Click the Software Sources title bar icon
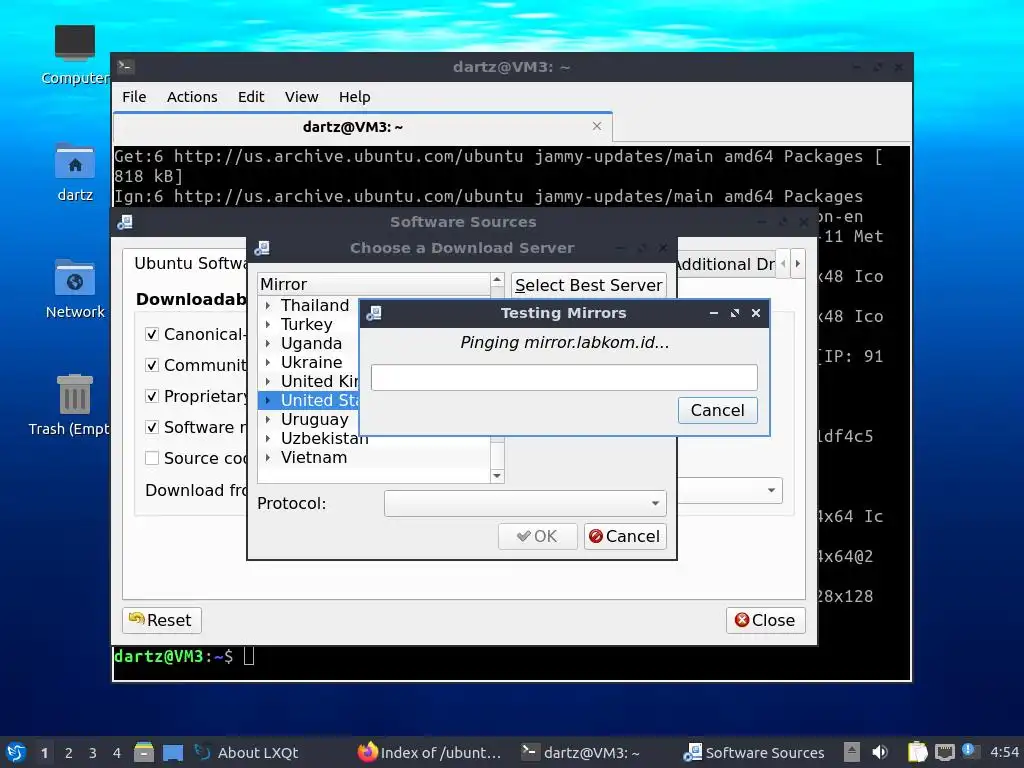The width and height of the screenshot is (1024, 768). pyautogui.click(x=125, y=222)
